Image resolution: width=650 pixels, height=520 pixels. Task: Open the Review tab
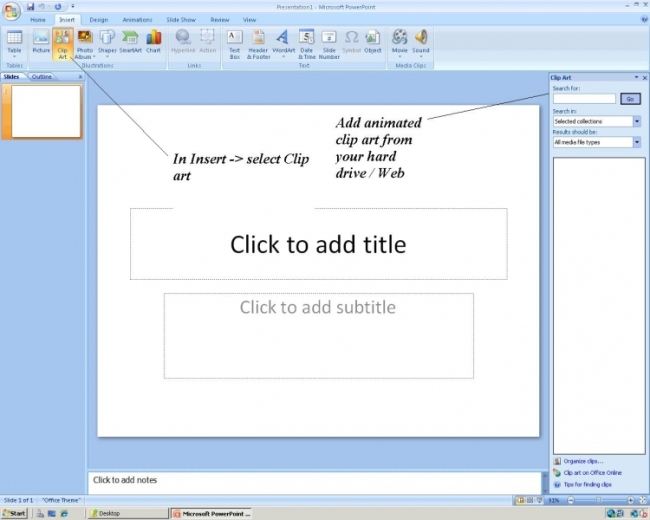[x=220, y=19]
